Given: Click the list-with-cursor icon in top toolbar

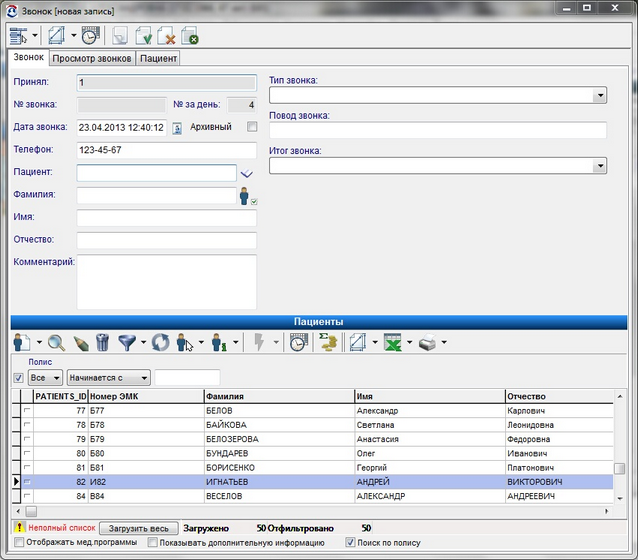Looking at the screenshot, I should click(x=19, y=36).
